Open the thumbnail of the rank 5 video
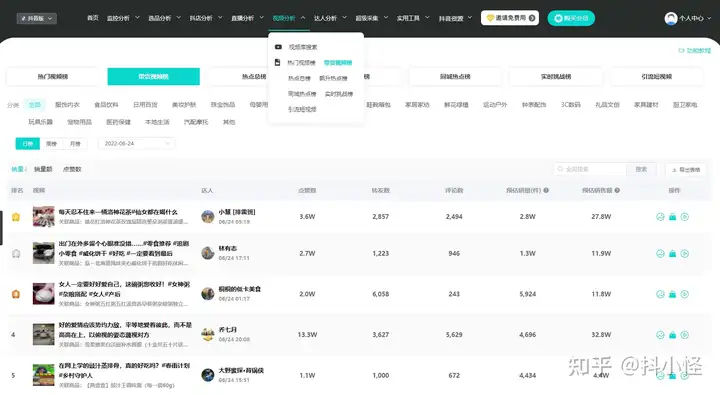Screen dimensions: 720x395 [44, 375]
